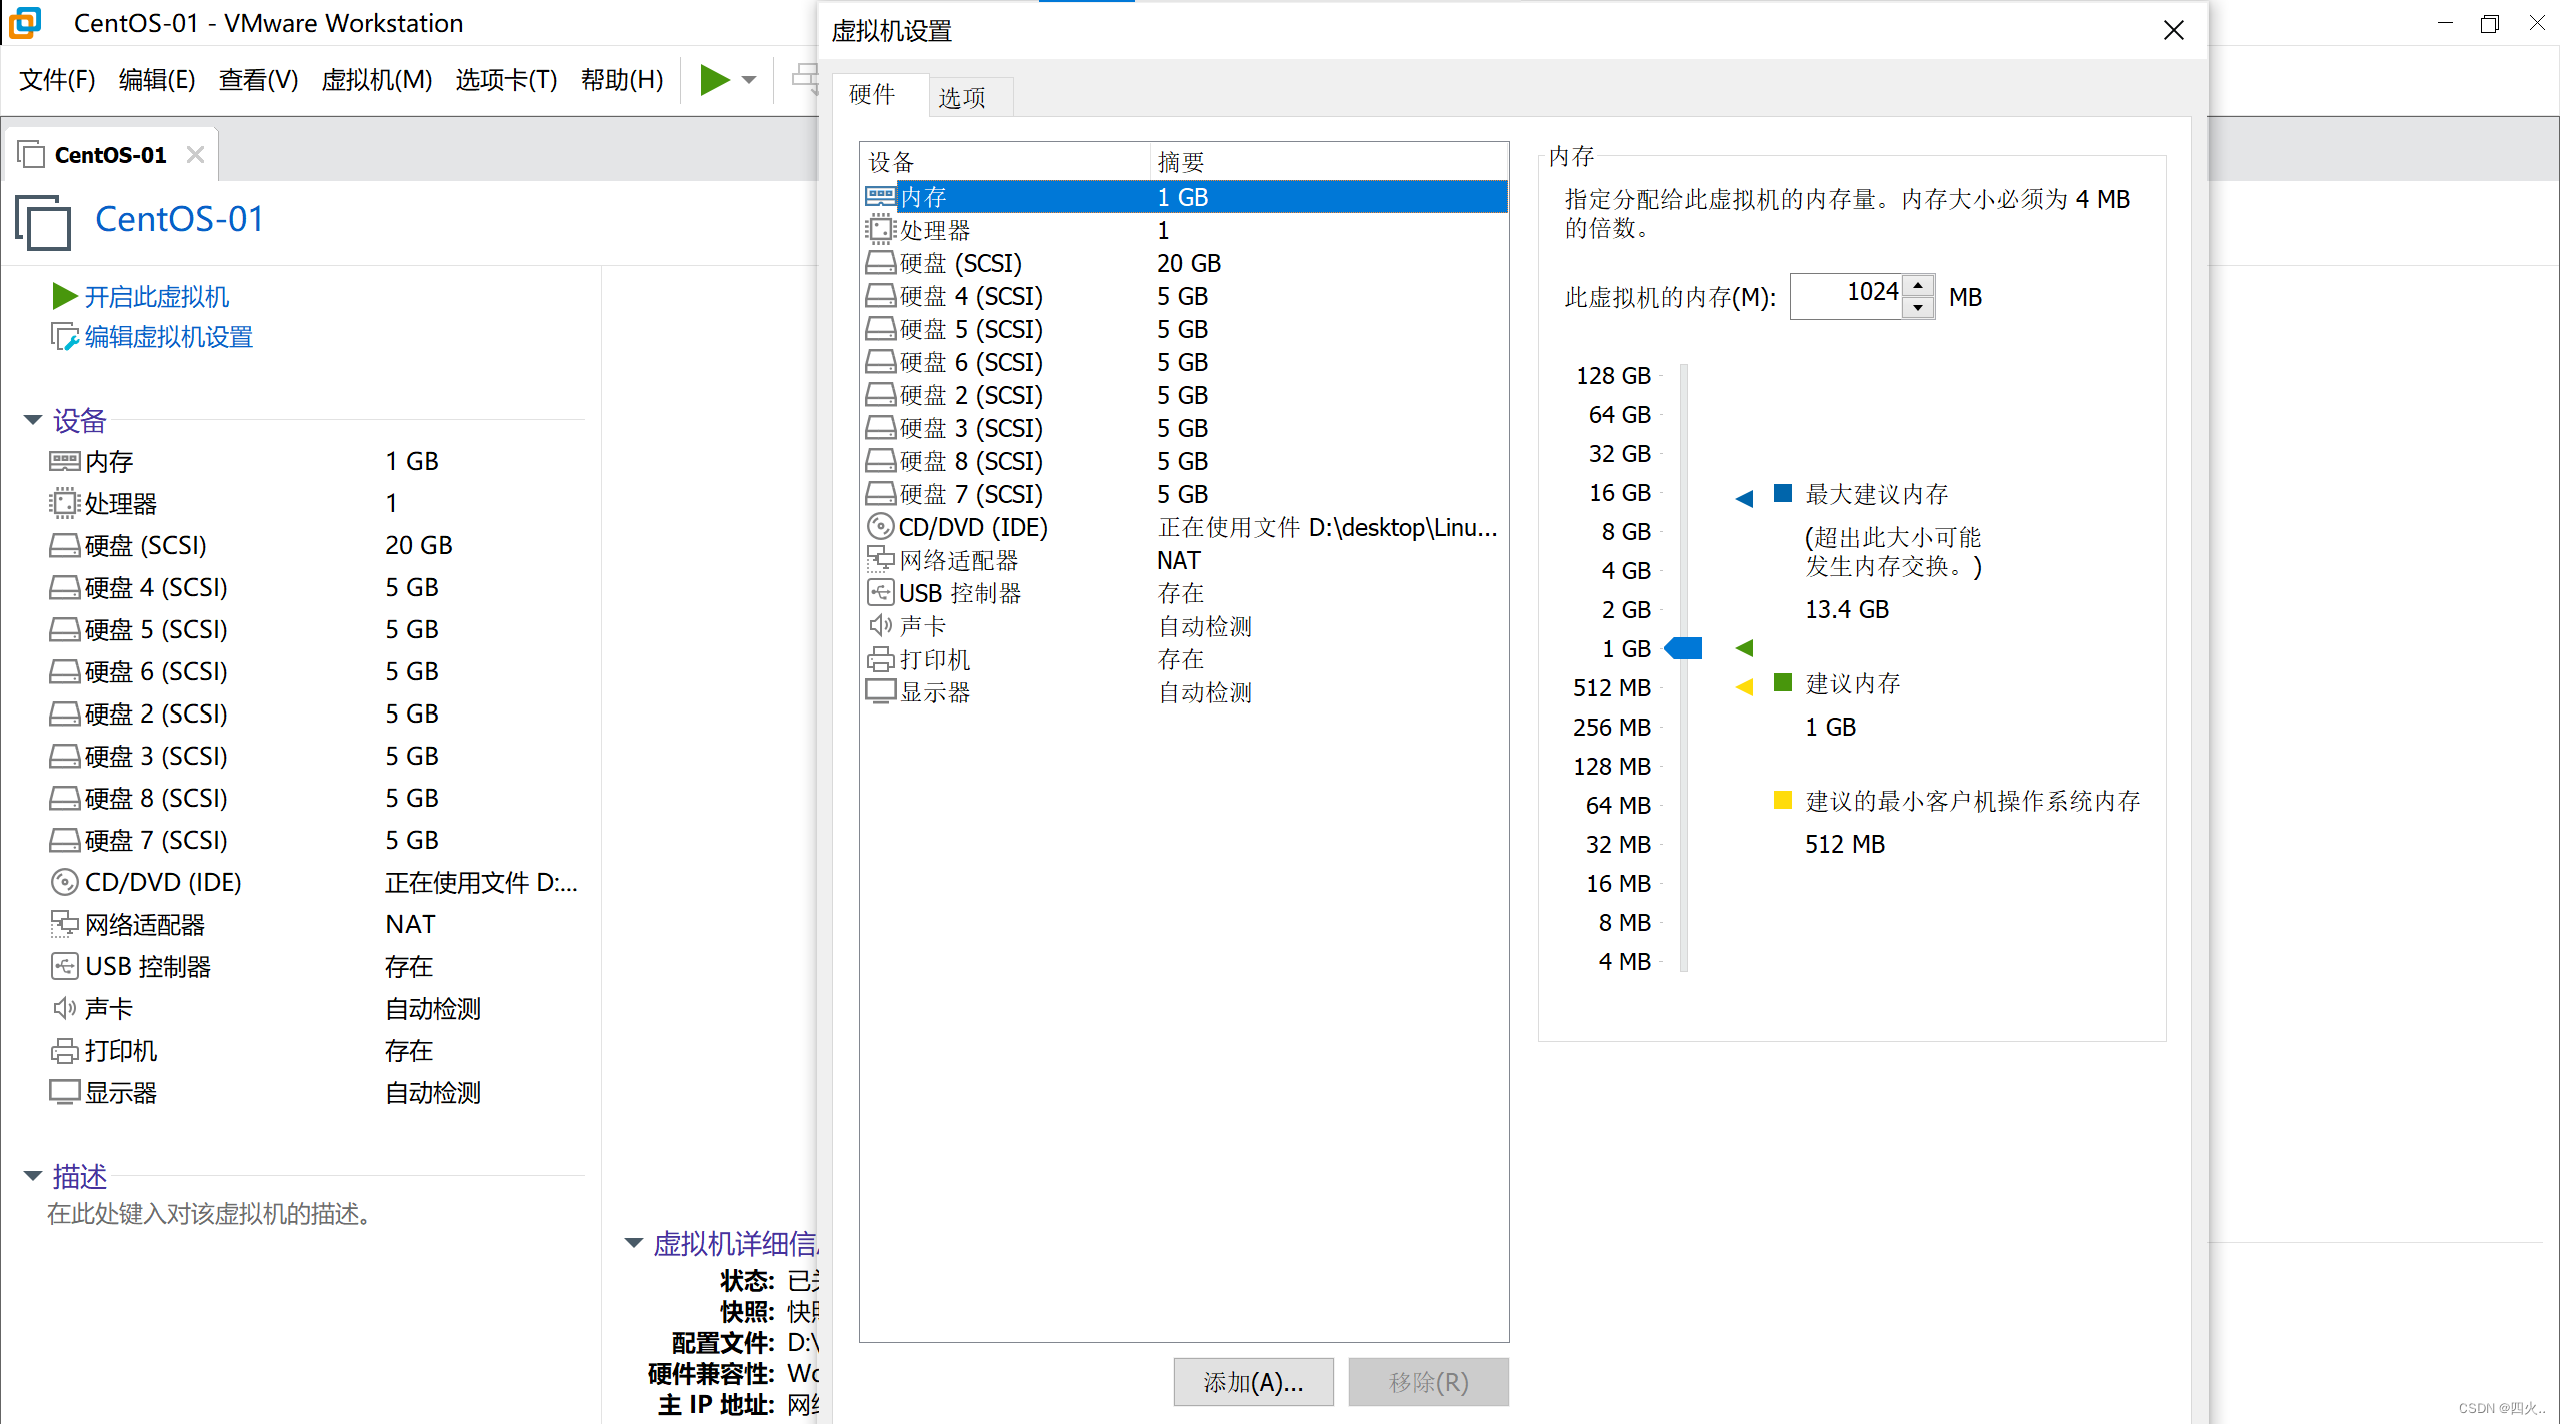Open the 查看(V) menu
The width and height of the screenshot is (2560, 1424).
[x=258, y=80]
